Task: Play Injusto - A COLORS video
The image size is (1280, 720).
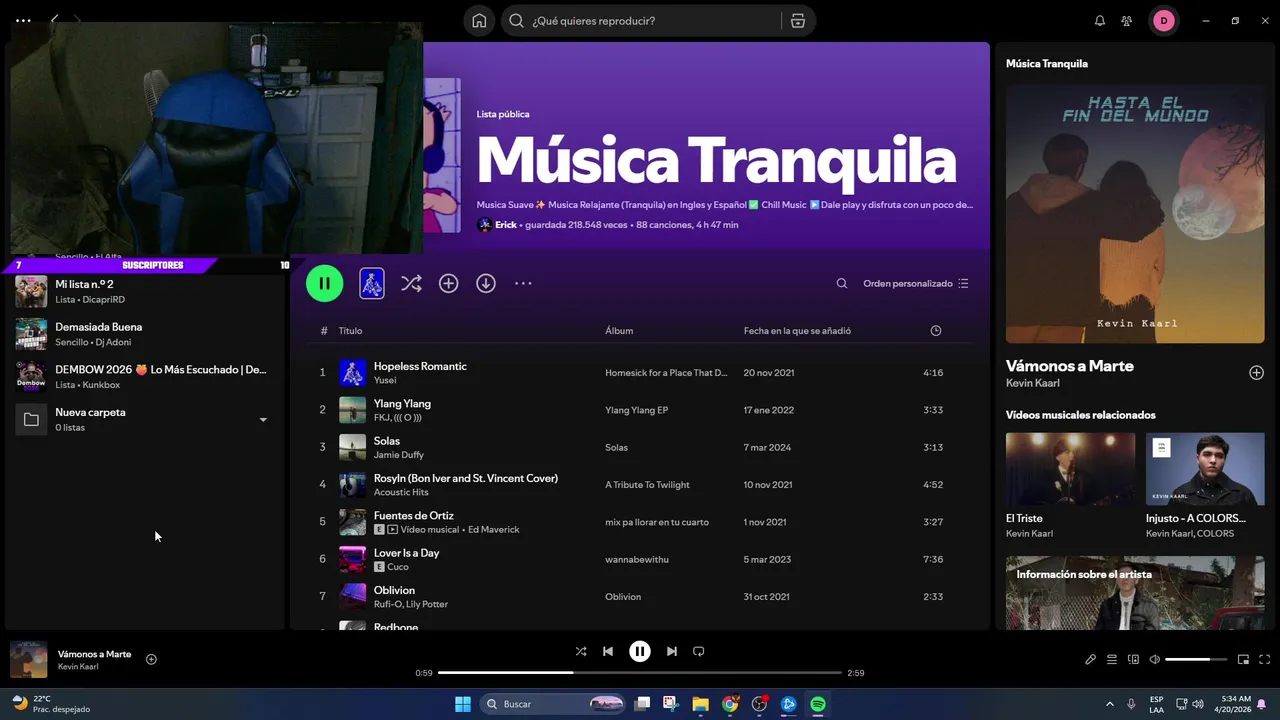Action: coord(1205,469)
